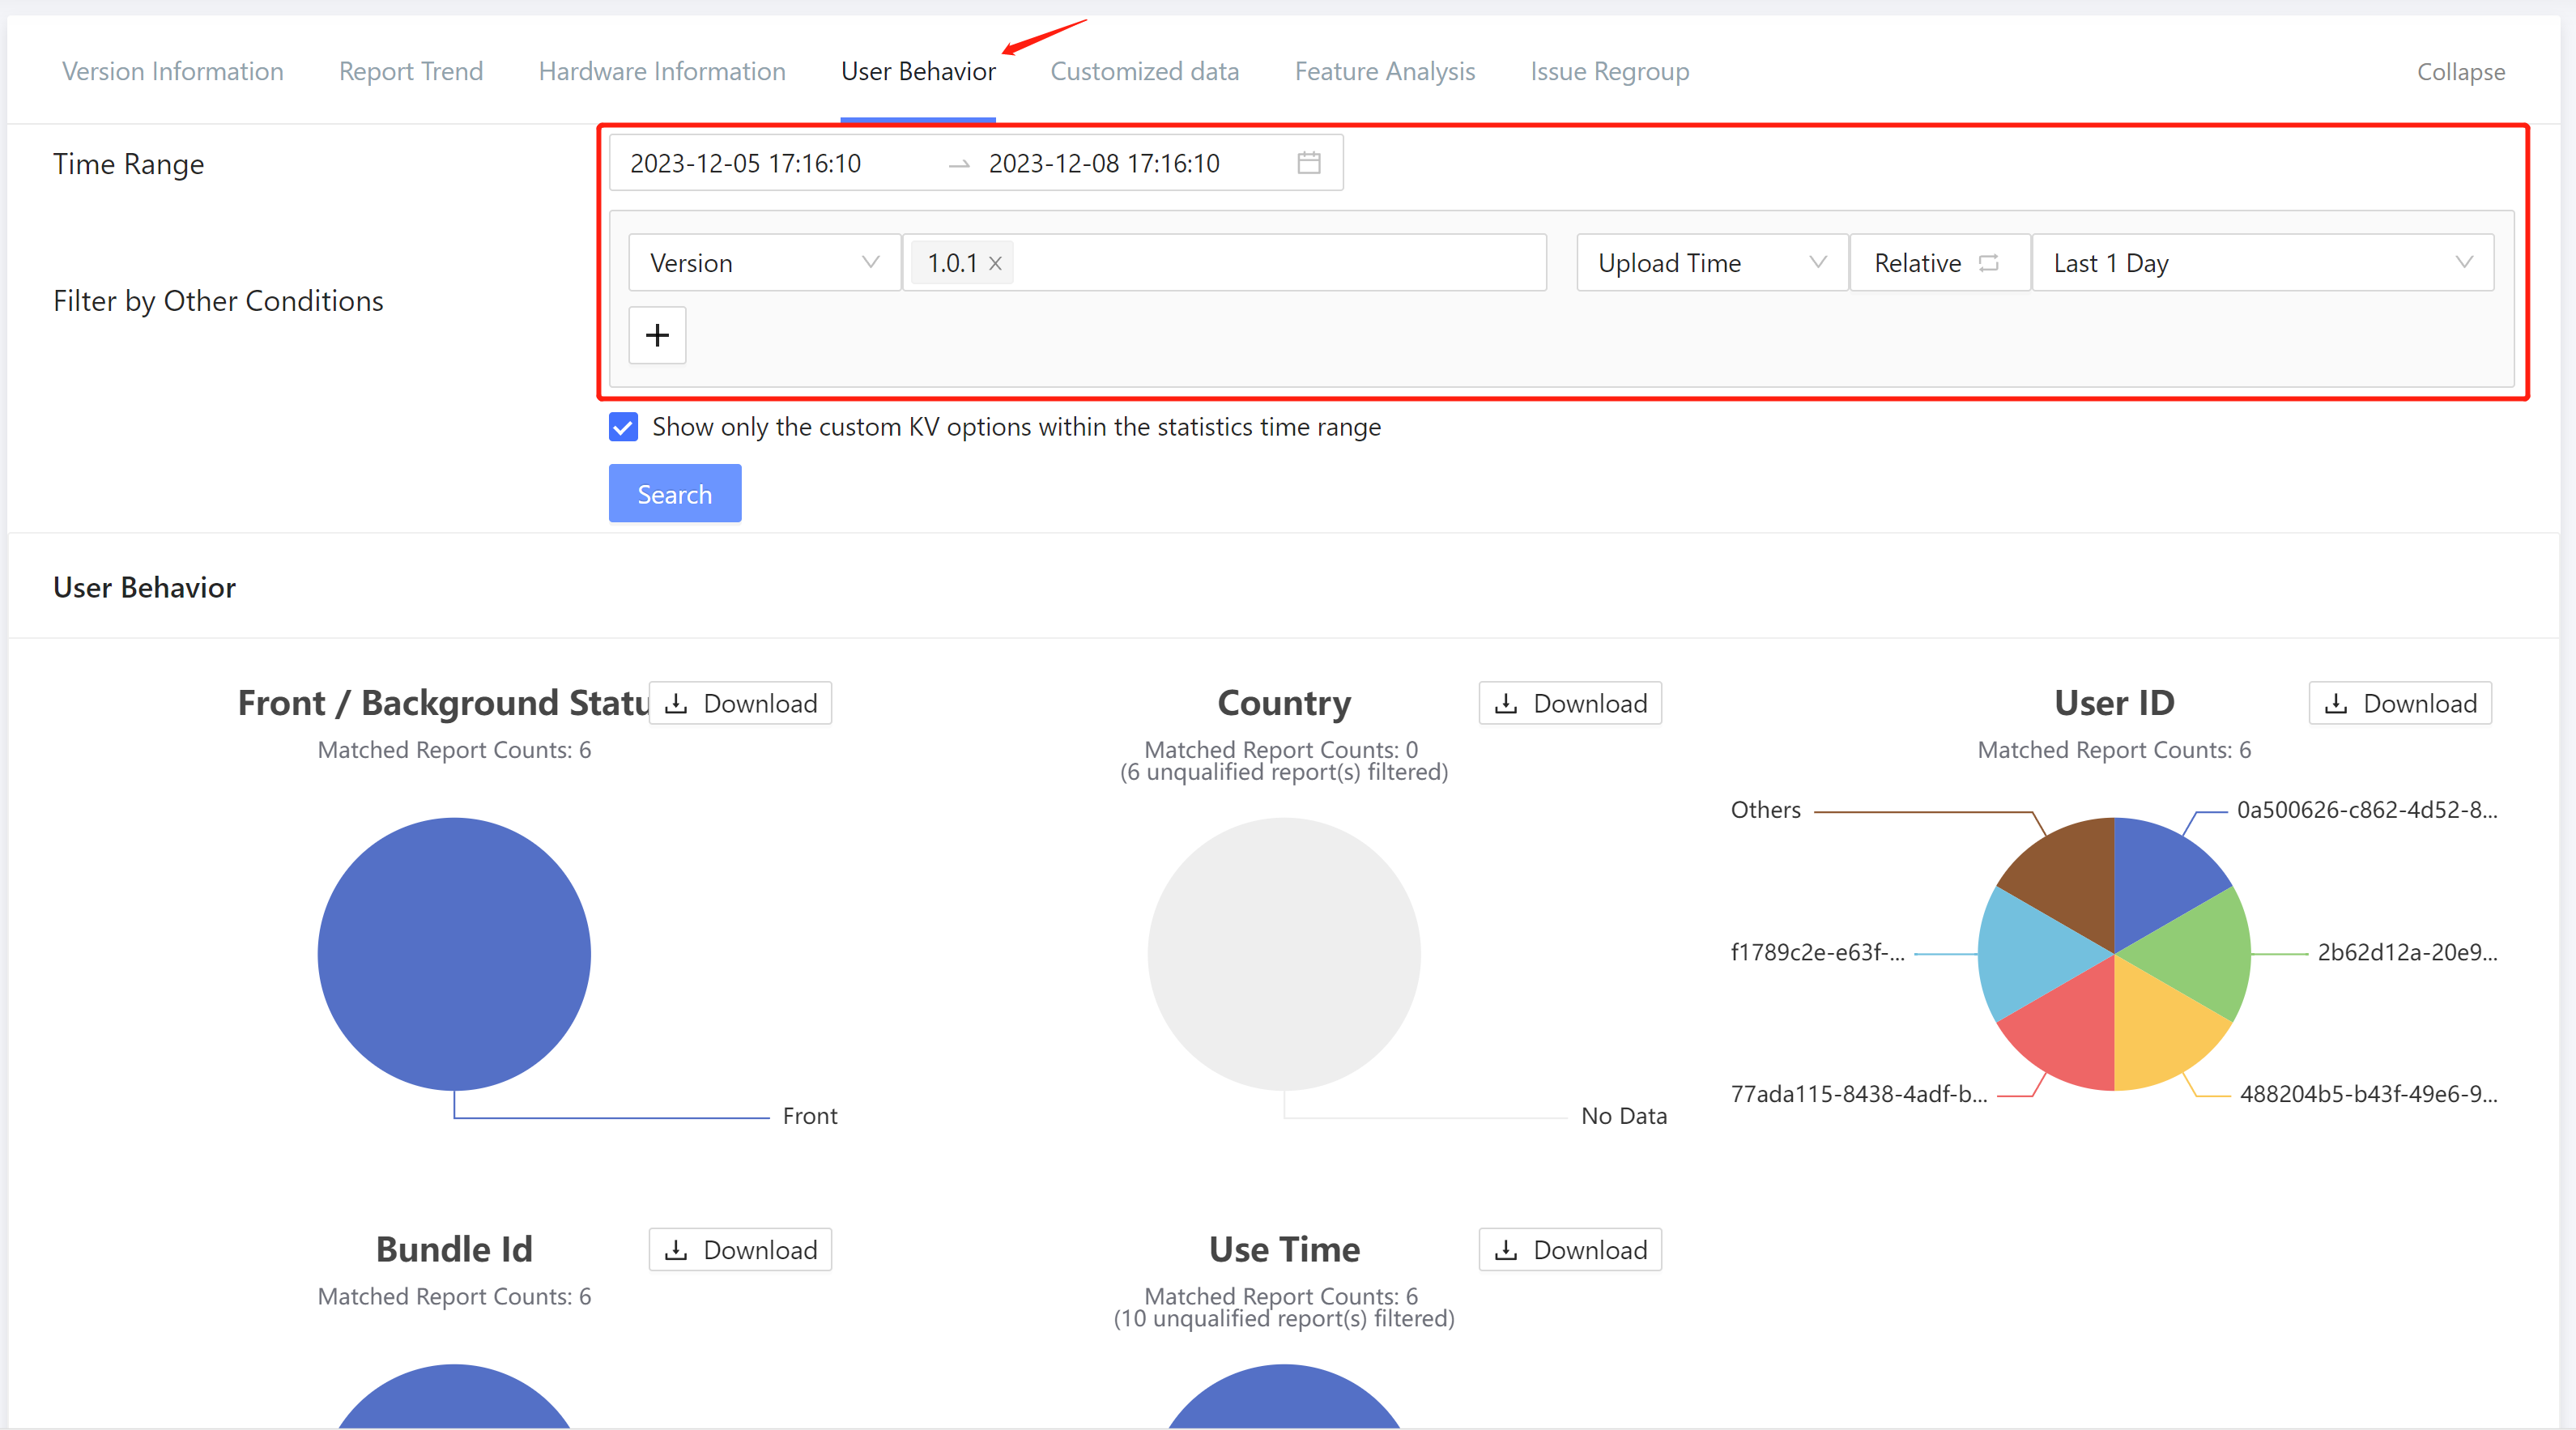Click the Bundle Id chart title
This screenshot has width=2576, height=1430.
(454, 1250)
